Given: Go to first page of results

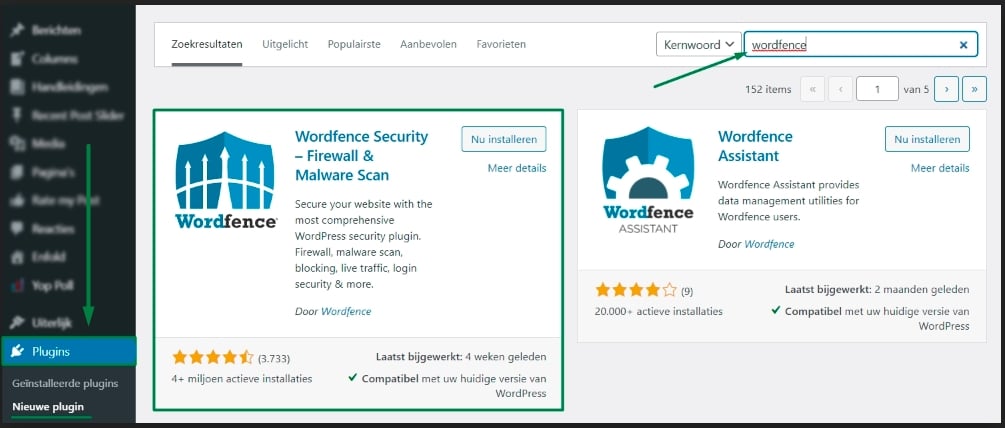Looking at the screenshot, I should point(813,89).
